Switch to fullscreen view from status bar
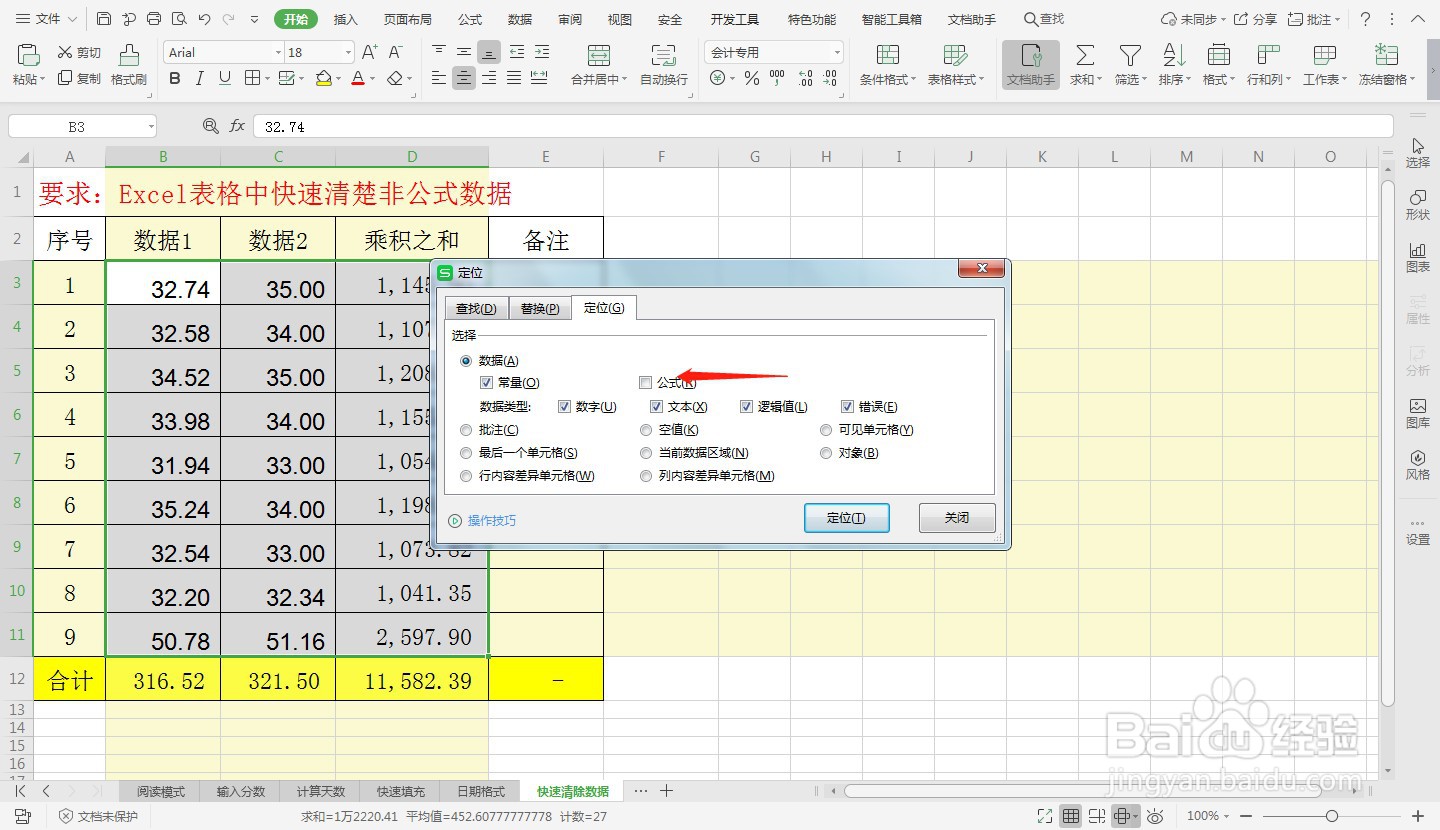 pos(1045,816)
